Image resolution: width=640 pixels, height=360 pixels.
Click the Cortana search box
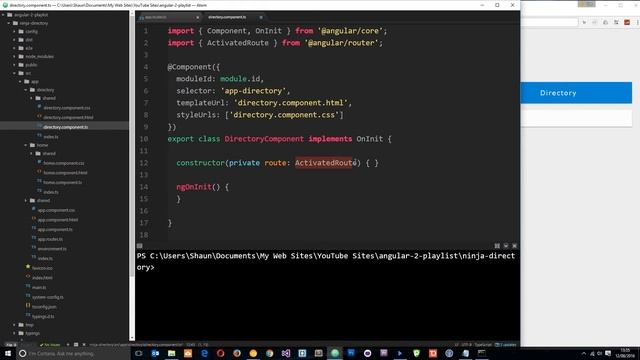(73, 353)
